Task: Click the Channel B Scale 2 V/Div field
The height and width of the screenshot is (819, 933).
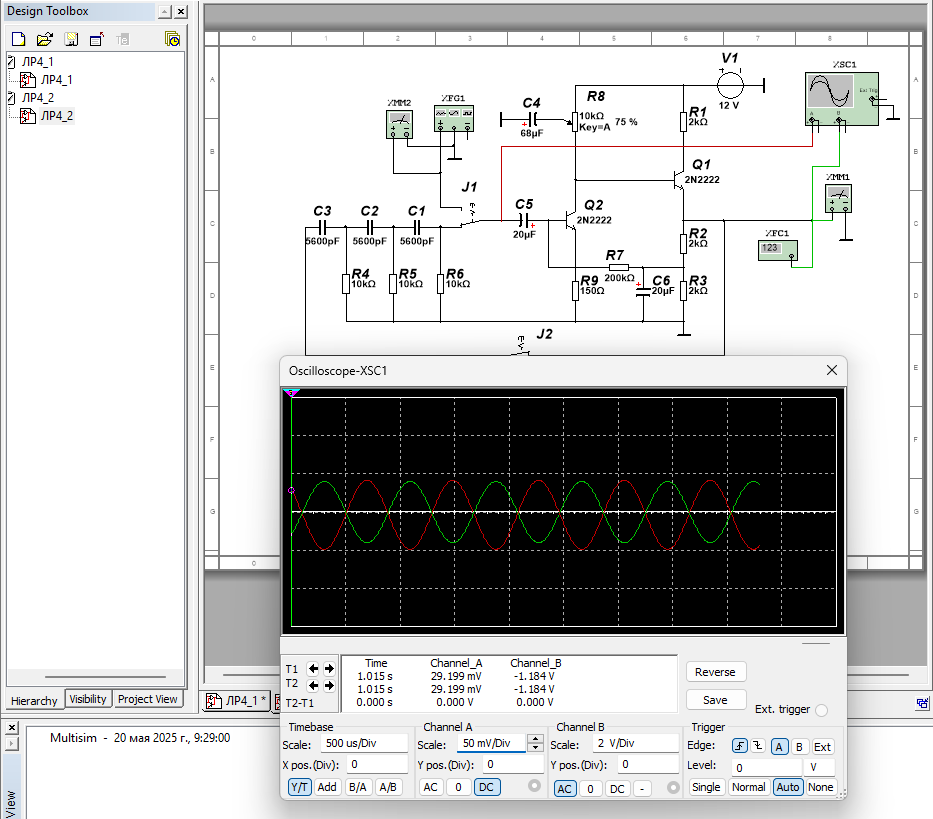Action: pyautogui.click(x=635, y=743)
